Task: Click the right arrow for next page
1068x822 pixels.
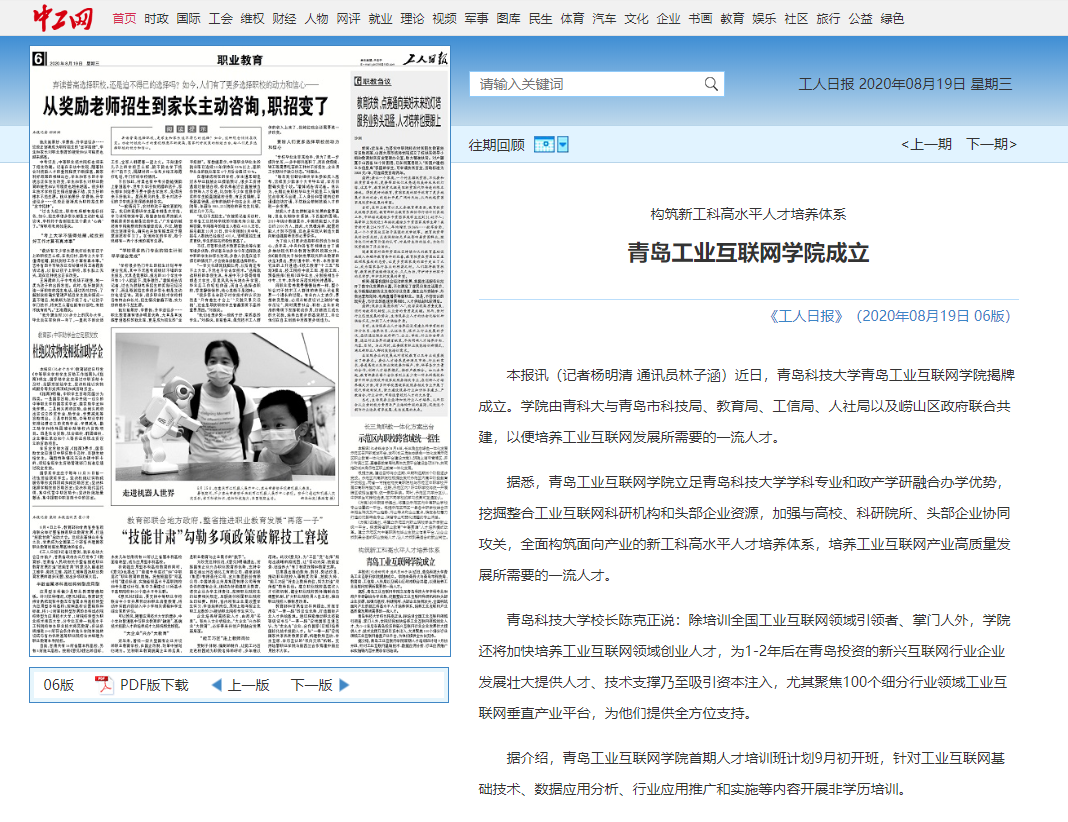Action: pyautogui.click(x=345, y=685)
